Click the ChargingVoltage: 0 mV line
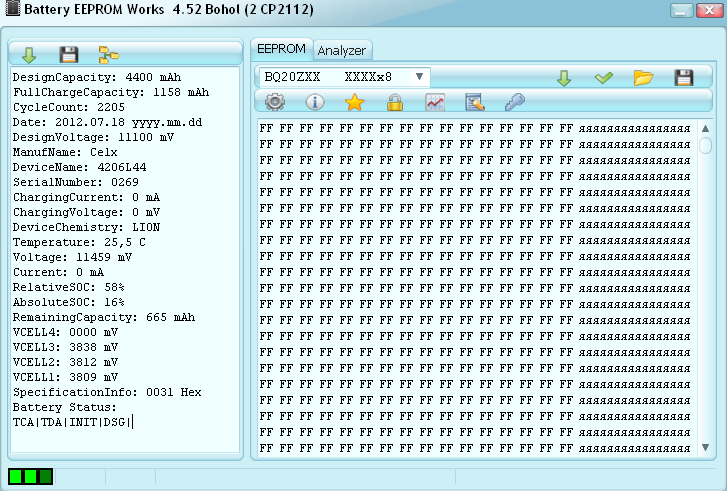This screenshot has height=491, width=727. pos(86,212)
